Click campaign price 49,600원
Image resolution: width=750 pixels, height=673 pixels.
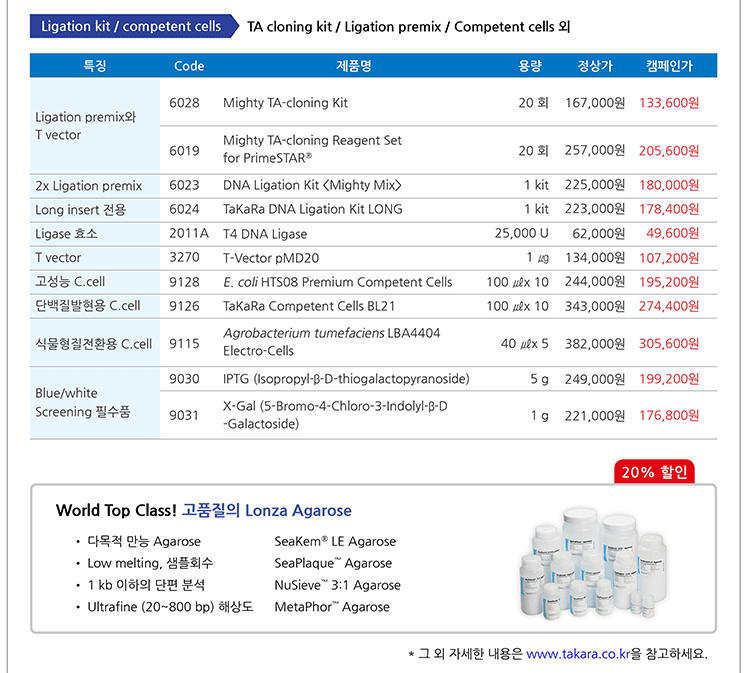[673, 233]
